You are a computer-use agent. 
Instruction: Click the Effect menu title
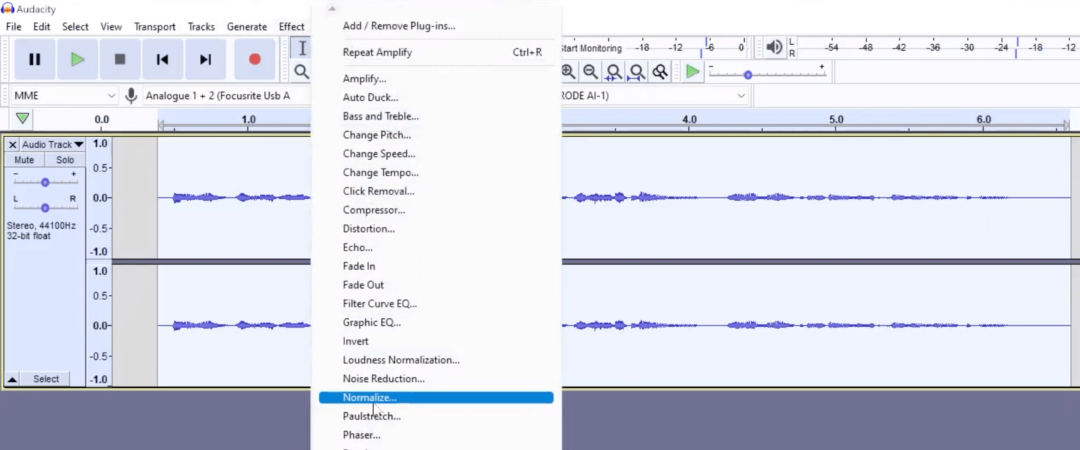291,27
